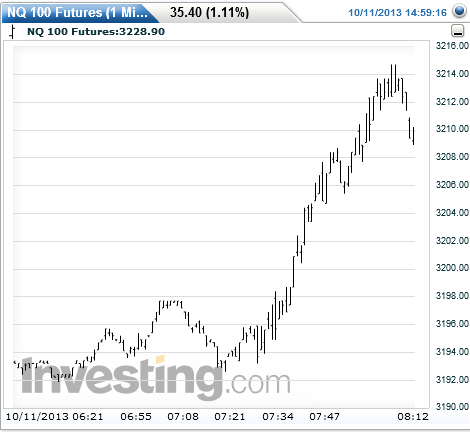Click the blue round button beside the timestamp

tap(460, 11)
